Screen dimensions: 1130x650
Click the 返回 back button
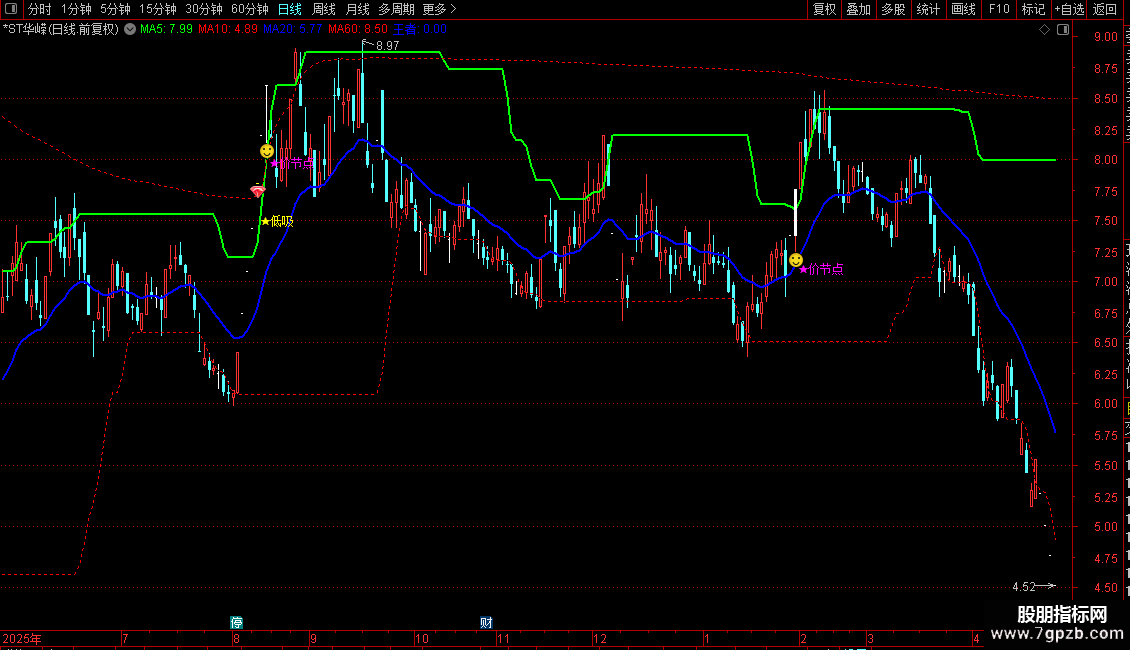coord(1105,9)
